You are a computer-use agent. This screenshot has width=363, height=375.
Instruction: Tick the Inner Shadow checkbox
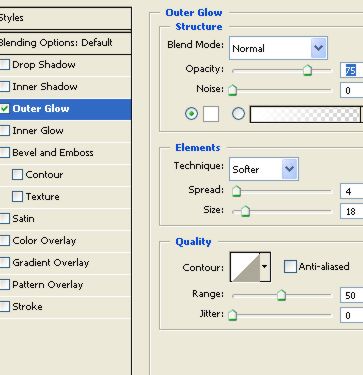click(4, 86)
